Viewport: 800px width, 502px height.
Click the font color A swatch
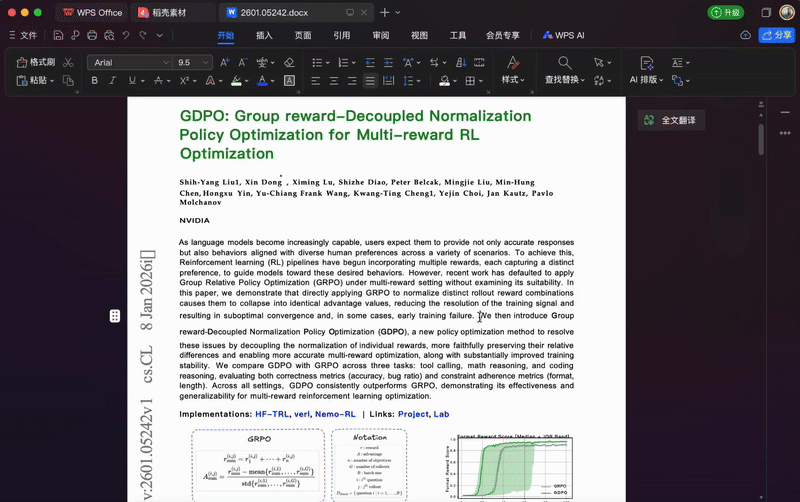[261, 80]
